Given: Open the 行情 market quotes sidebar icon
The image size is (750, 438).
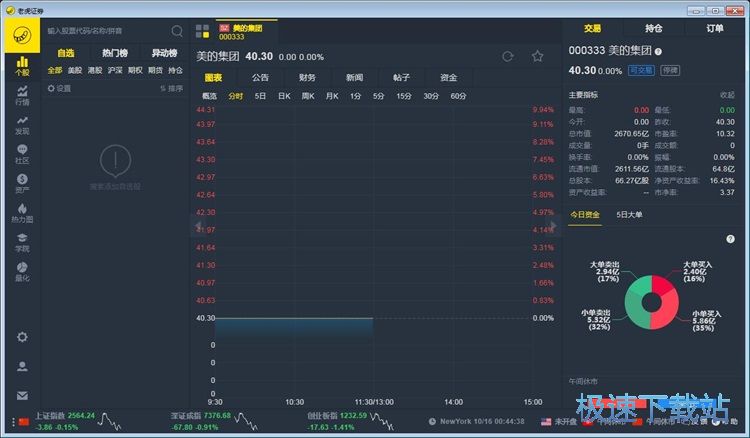Looking at the screenshot, I should click(21, 96).
